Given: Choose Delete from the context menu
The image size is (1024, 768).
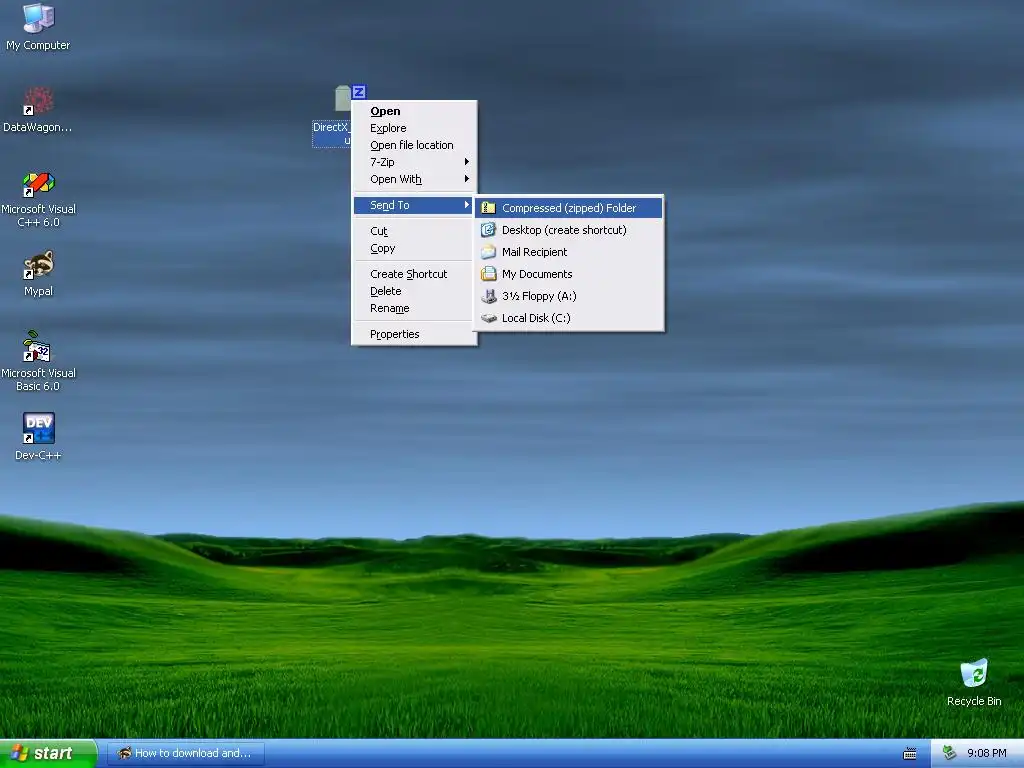Looking at the screenshot, I should (x=414, y=291).
